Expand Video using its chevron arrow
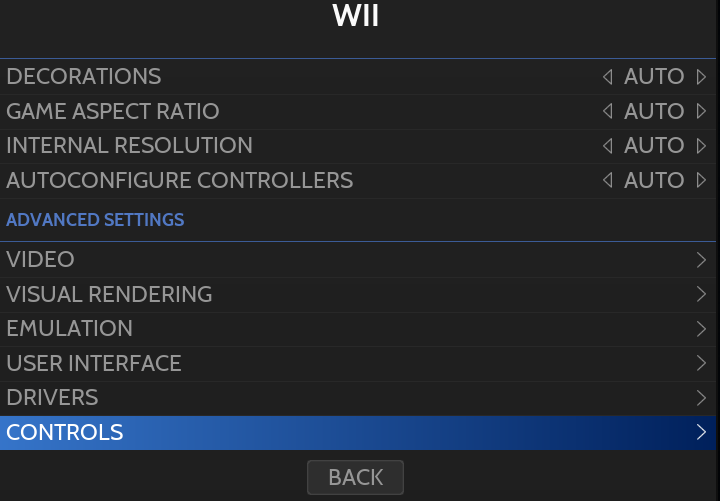Viewport: 720px width, 501px height. click(x=702, y=260)
